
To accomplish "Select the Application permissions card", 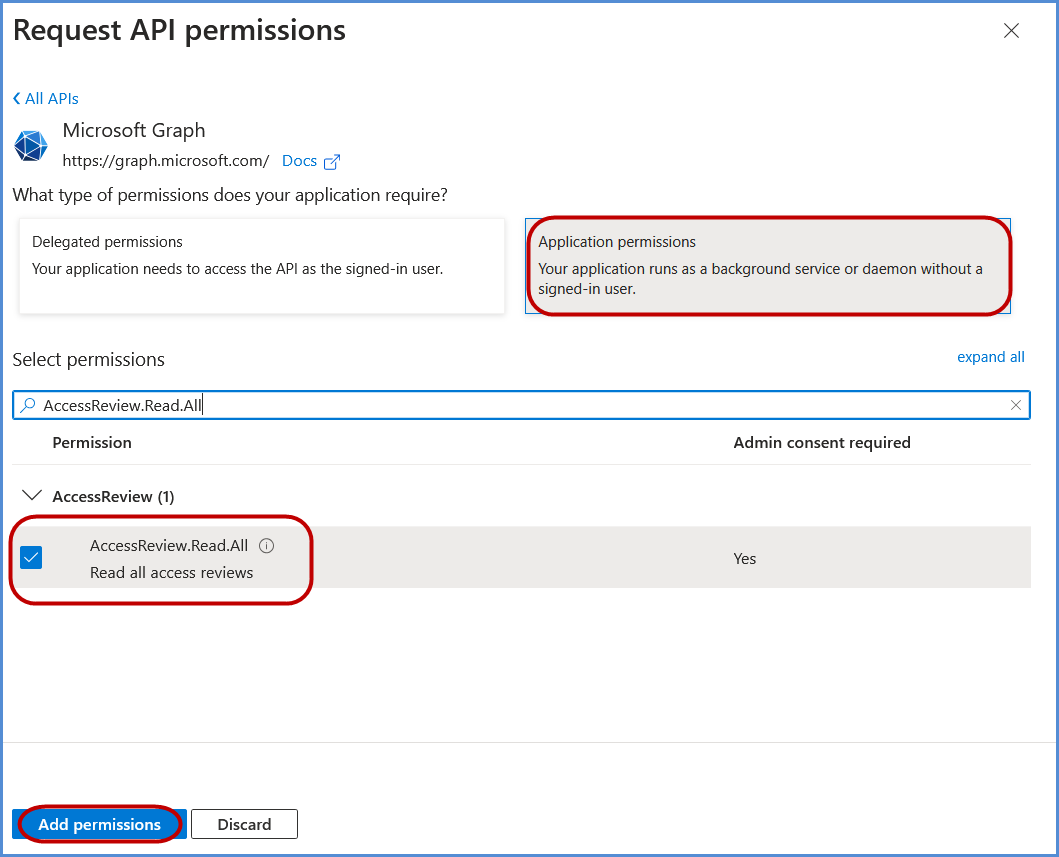I will click(x=767, y=266).
